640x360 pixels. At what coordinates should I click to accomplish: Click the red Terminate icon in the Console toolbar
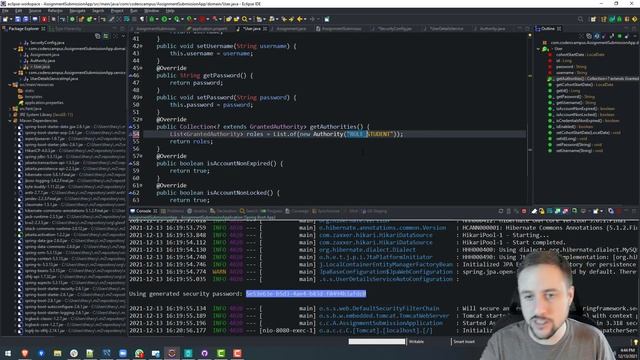coord(524,211)
